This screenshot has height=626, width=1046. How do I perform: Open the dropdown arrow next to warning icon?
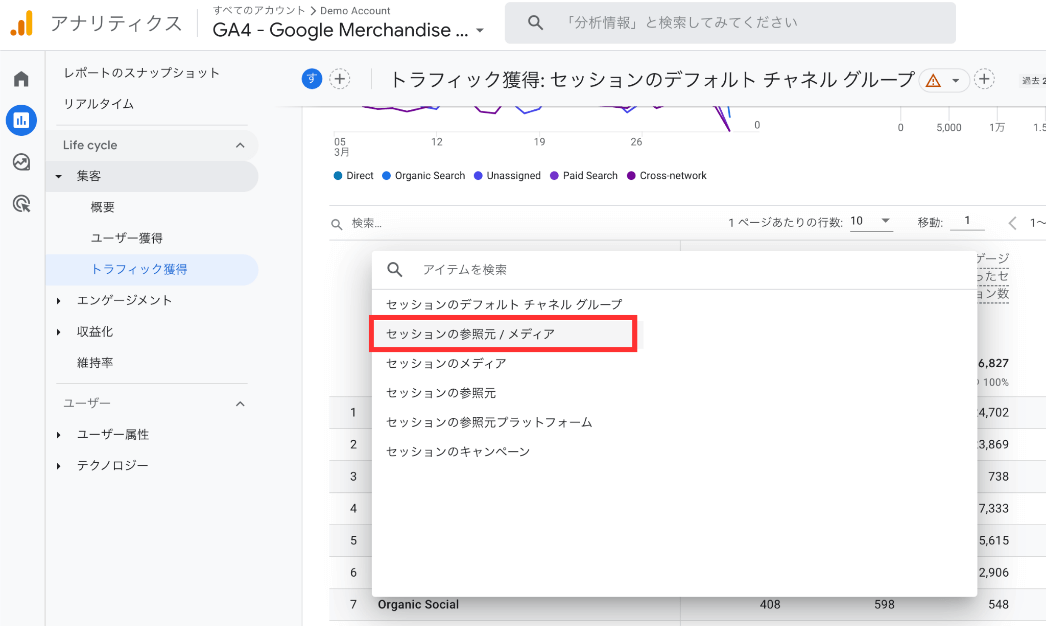click(956, 81)
